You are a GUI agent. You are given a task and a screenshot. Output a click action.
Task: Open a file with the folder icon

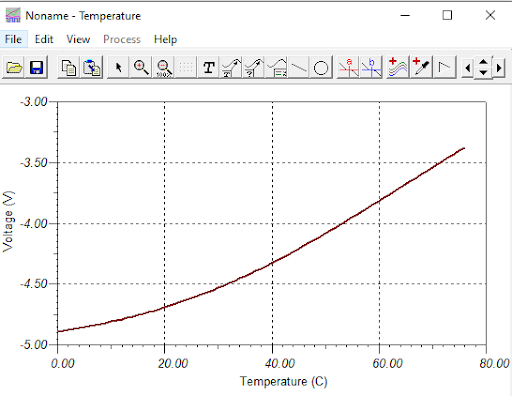14,68
